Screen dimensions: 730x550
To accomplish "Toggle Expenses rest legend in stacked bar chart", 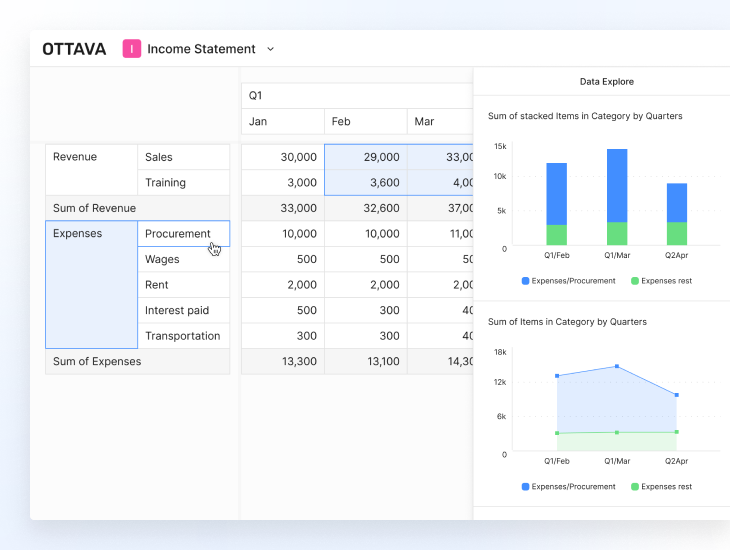I will pyautogui.click(x=661, y=281).
